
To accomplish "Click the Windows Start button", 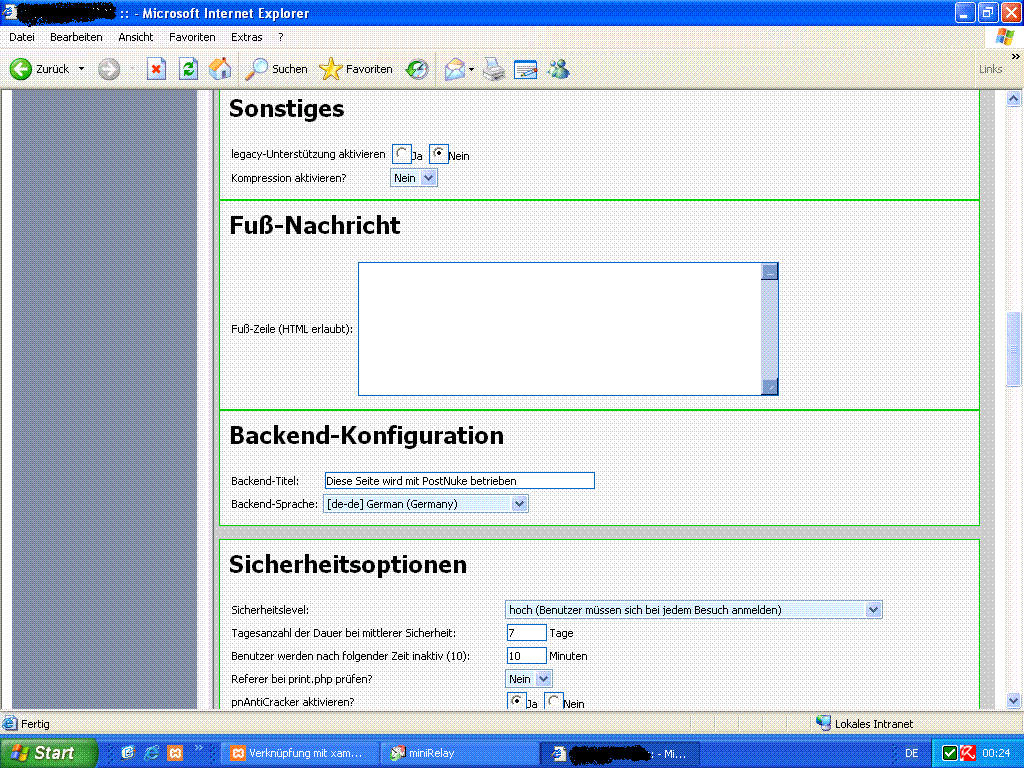I will point(48,753).
